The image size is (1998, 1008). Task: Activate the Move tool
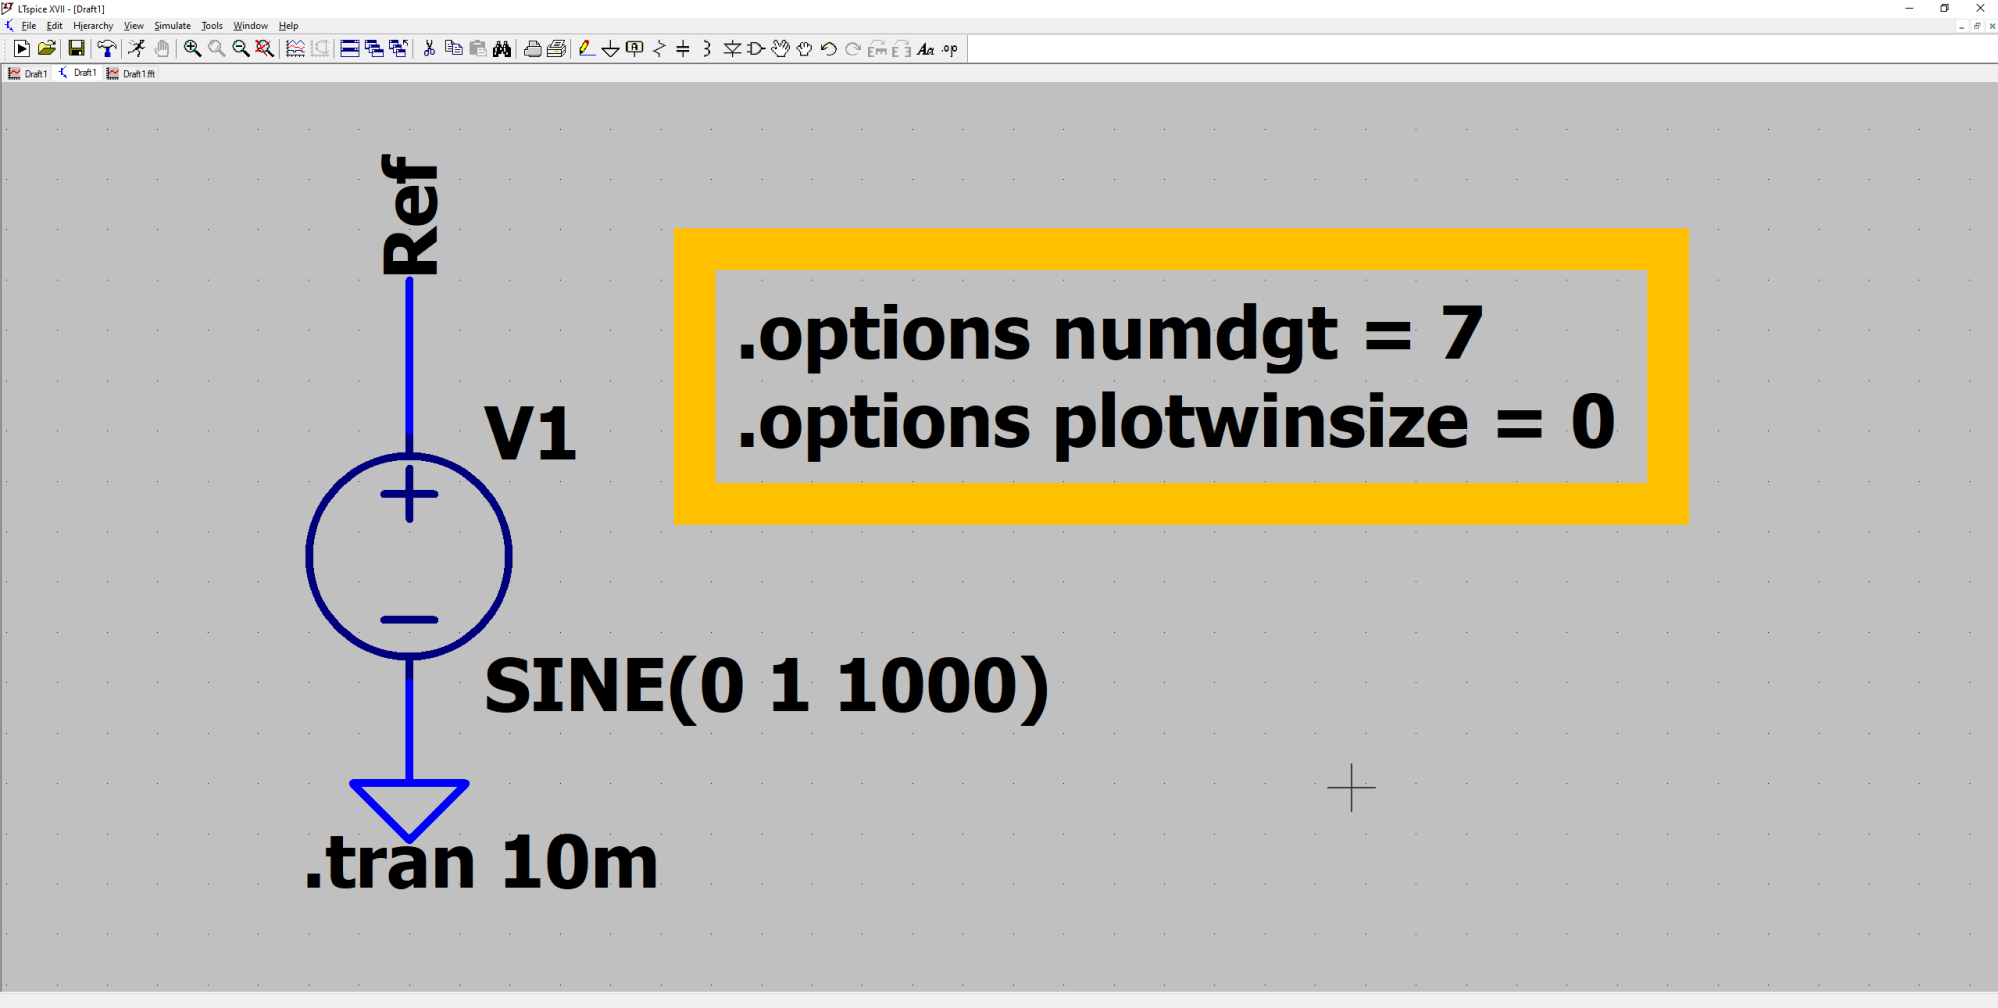pyautogui.click(x=781, y=48)
